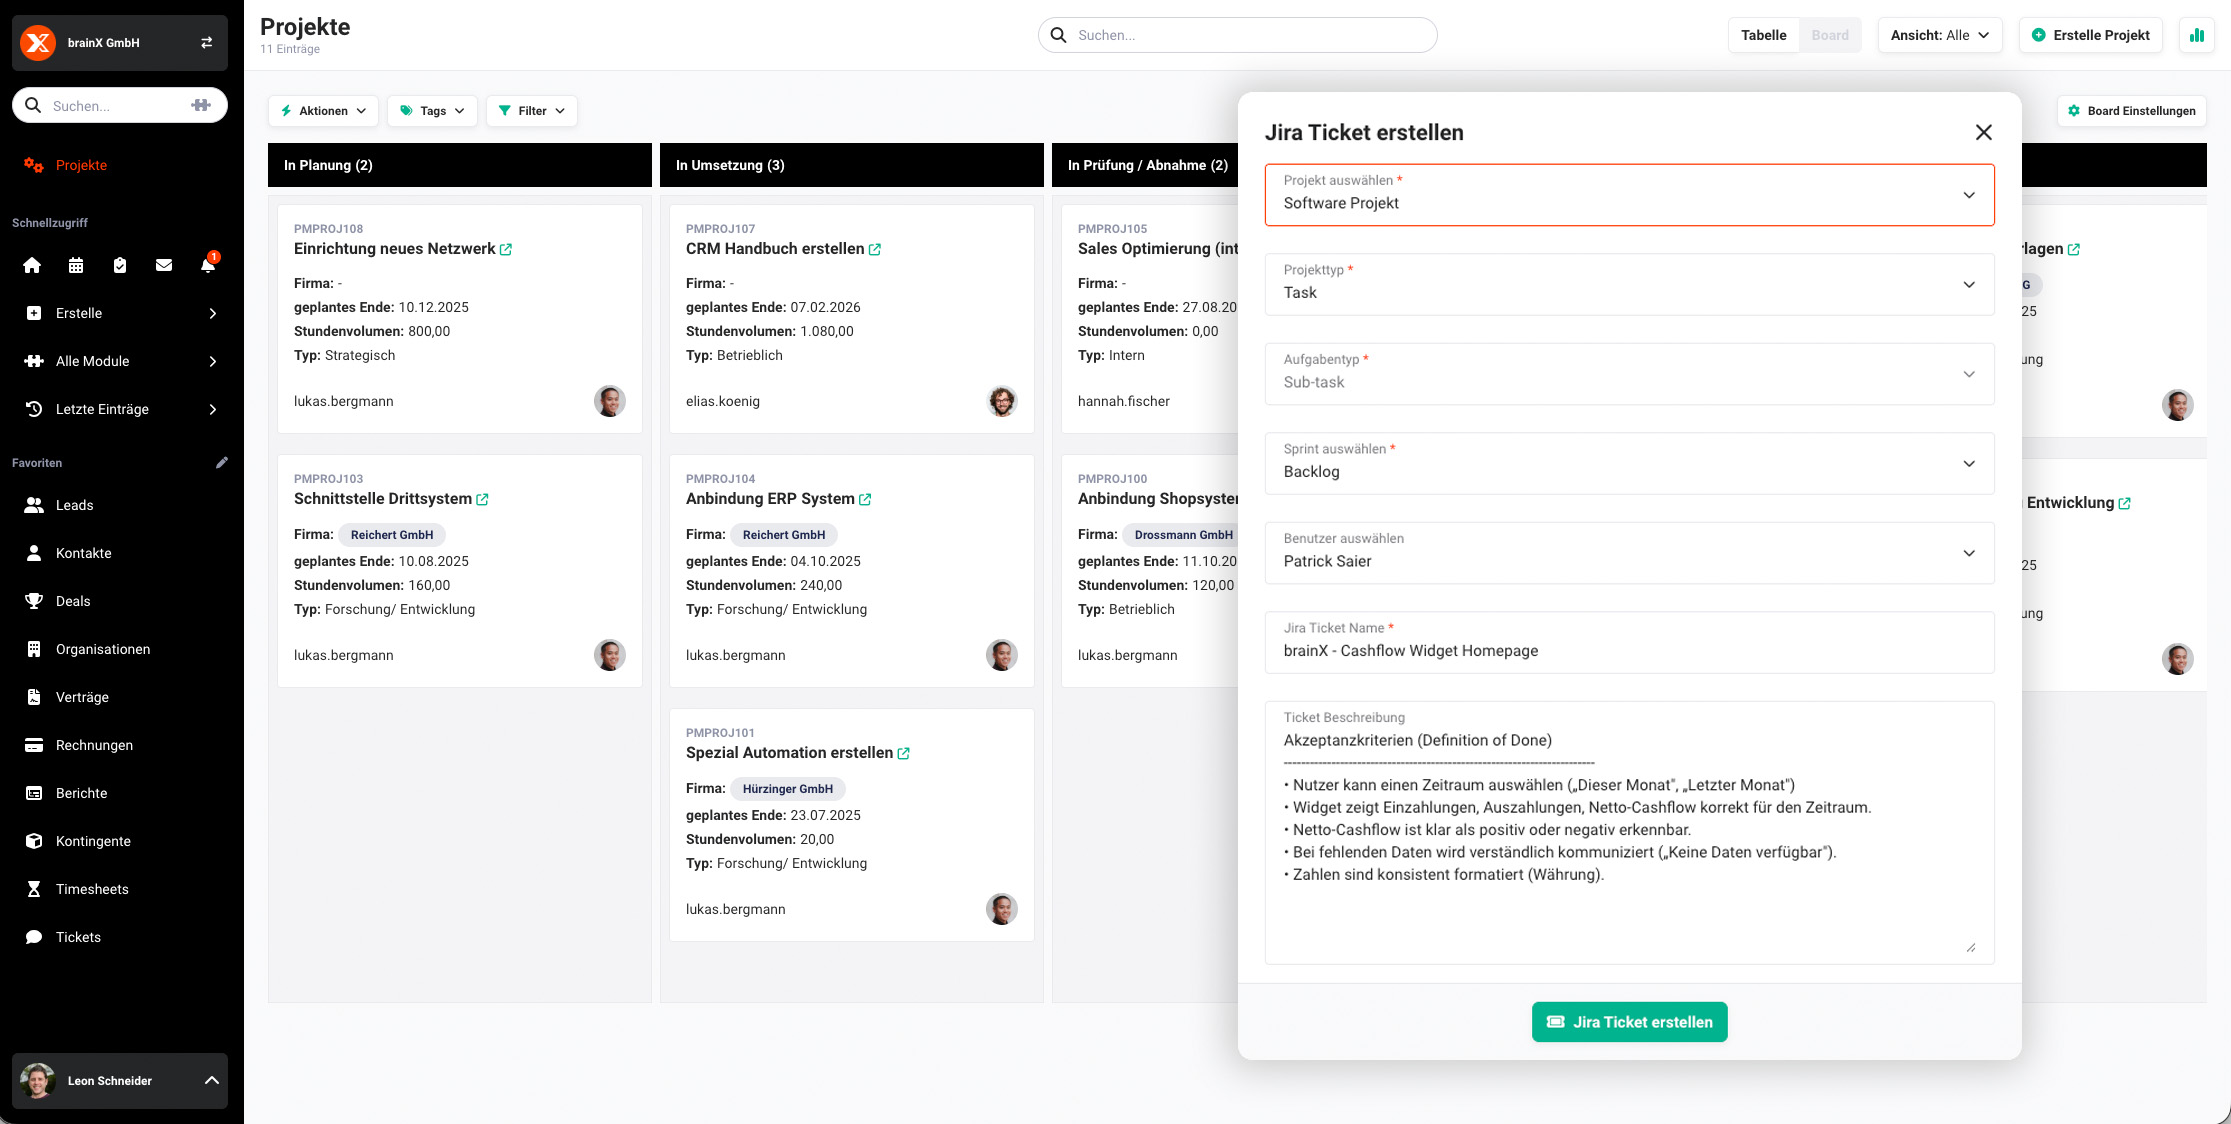This screenshot has height=1124, width=2231.
Task: Open the envelope mail icon
Action: (163, 265)
